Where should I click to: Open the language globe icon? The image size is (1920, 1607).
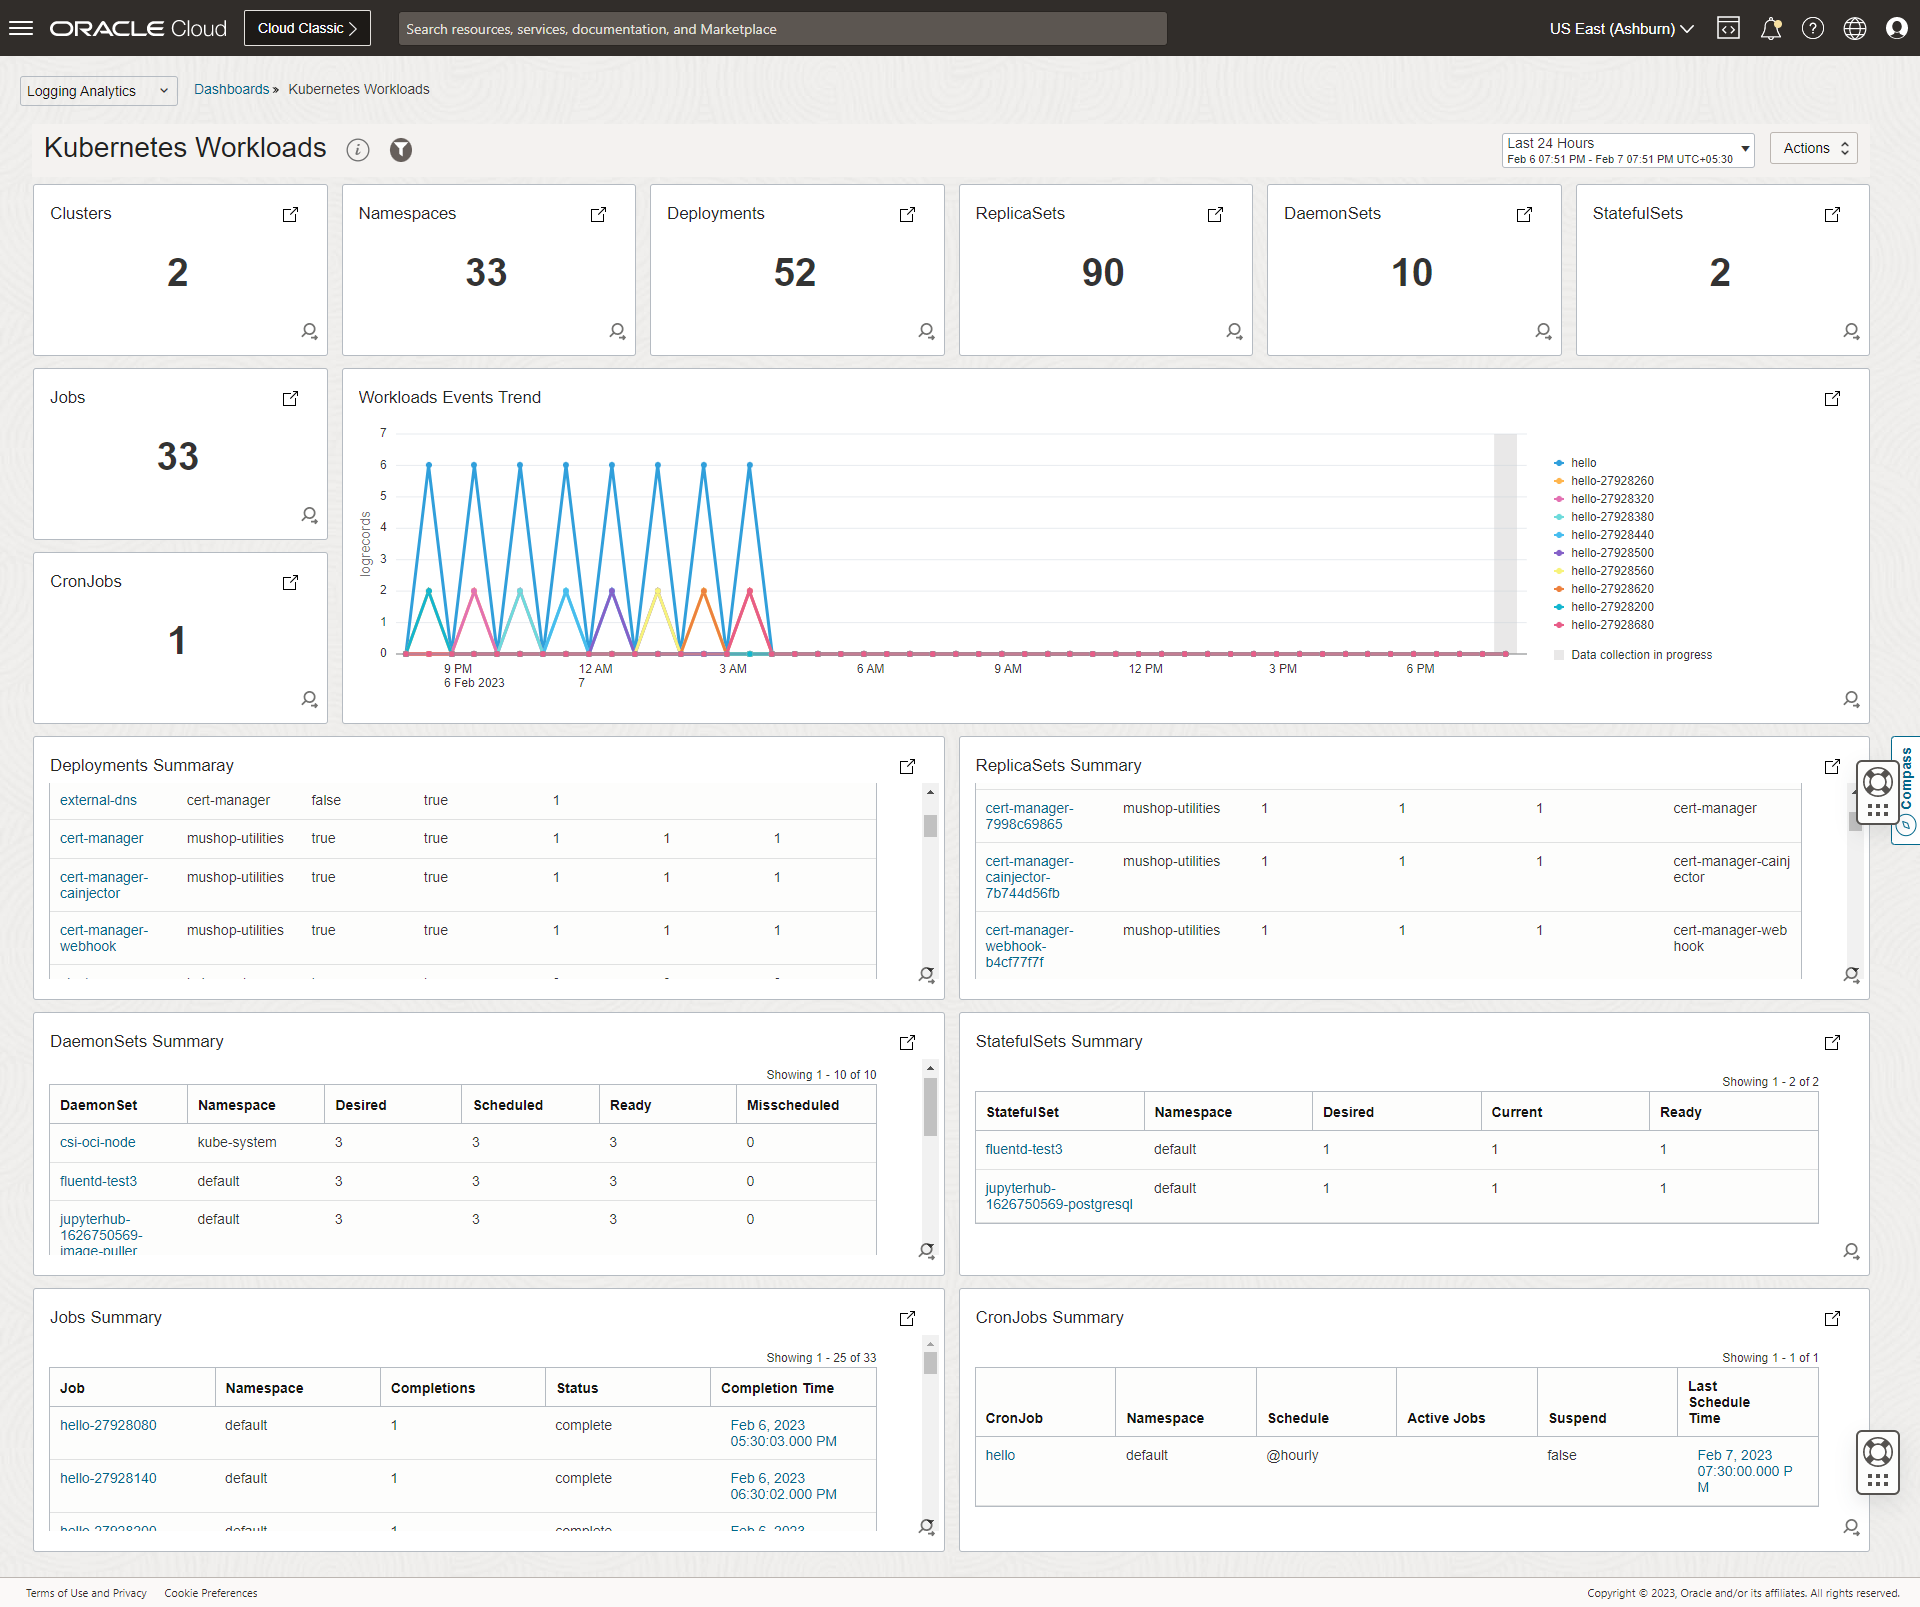click(1855, 28)
